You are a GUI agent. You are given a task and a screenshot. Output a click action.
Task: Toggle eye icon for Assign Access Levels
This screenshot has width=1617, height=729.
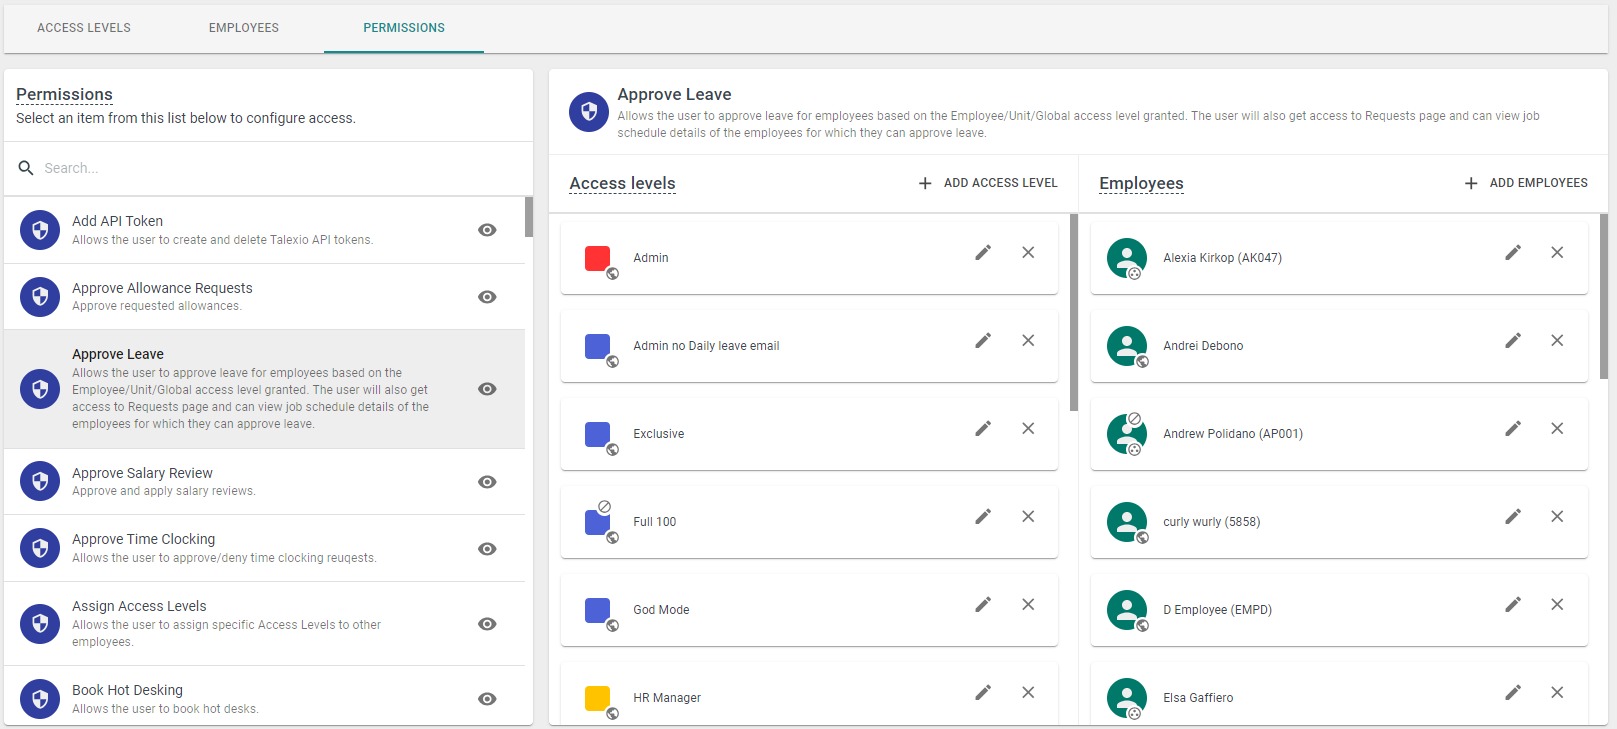tap(487, 624)
